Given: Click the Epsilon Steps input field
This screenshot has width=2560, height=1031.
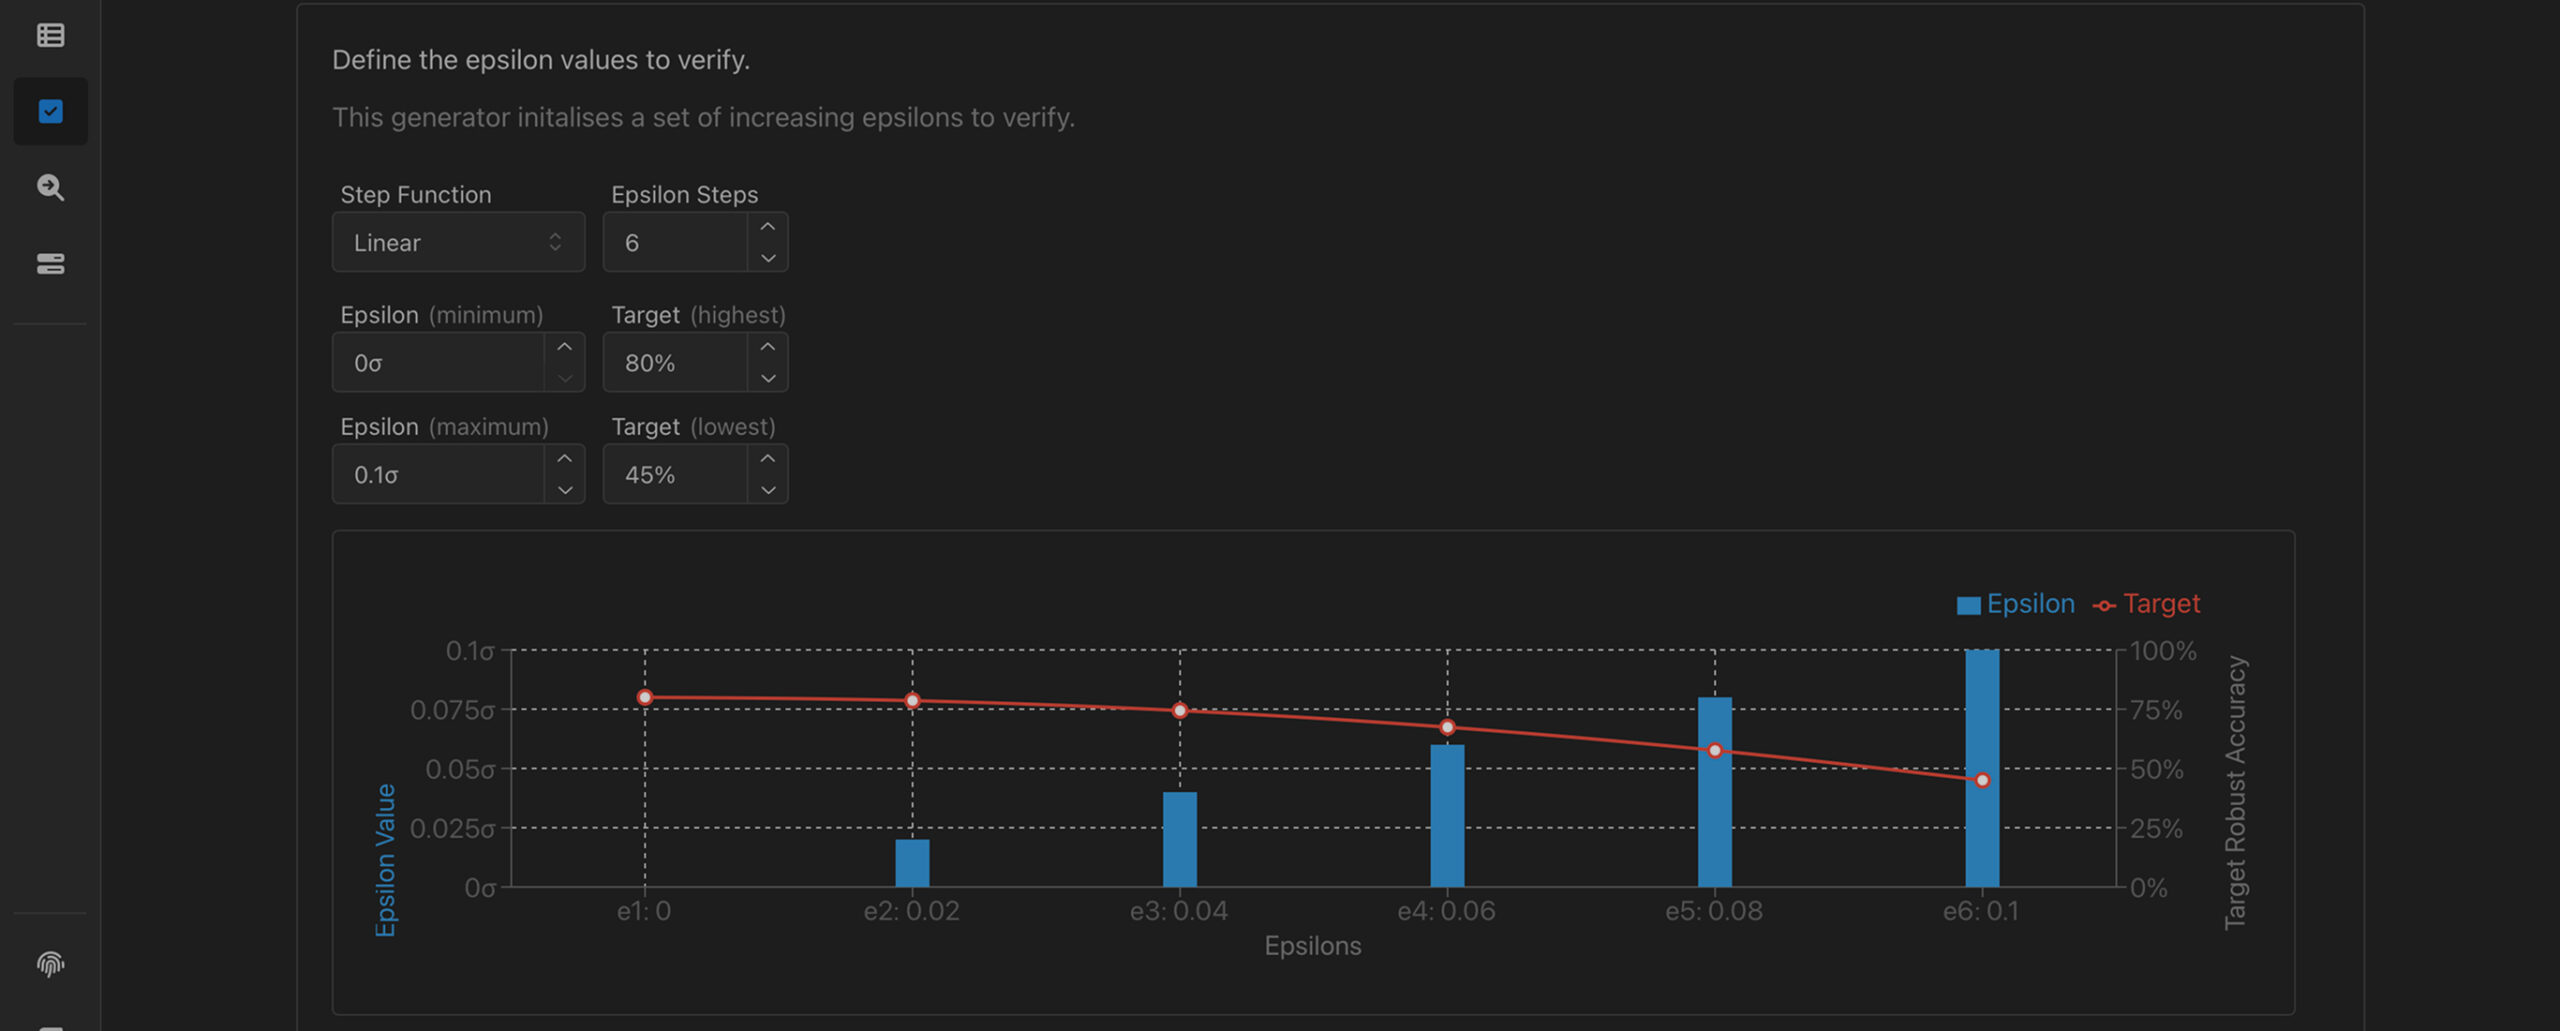Looking at the screenshot, I should coord(676,242).
